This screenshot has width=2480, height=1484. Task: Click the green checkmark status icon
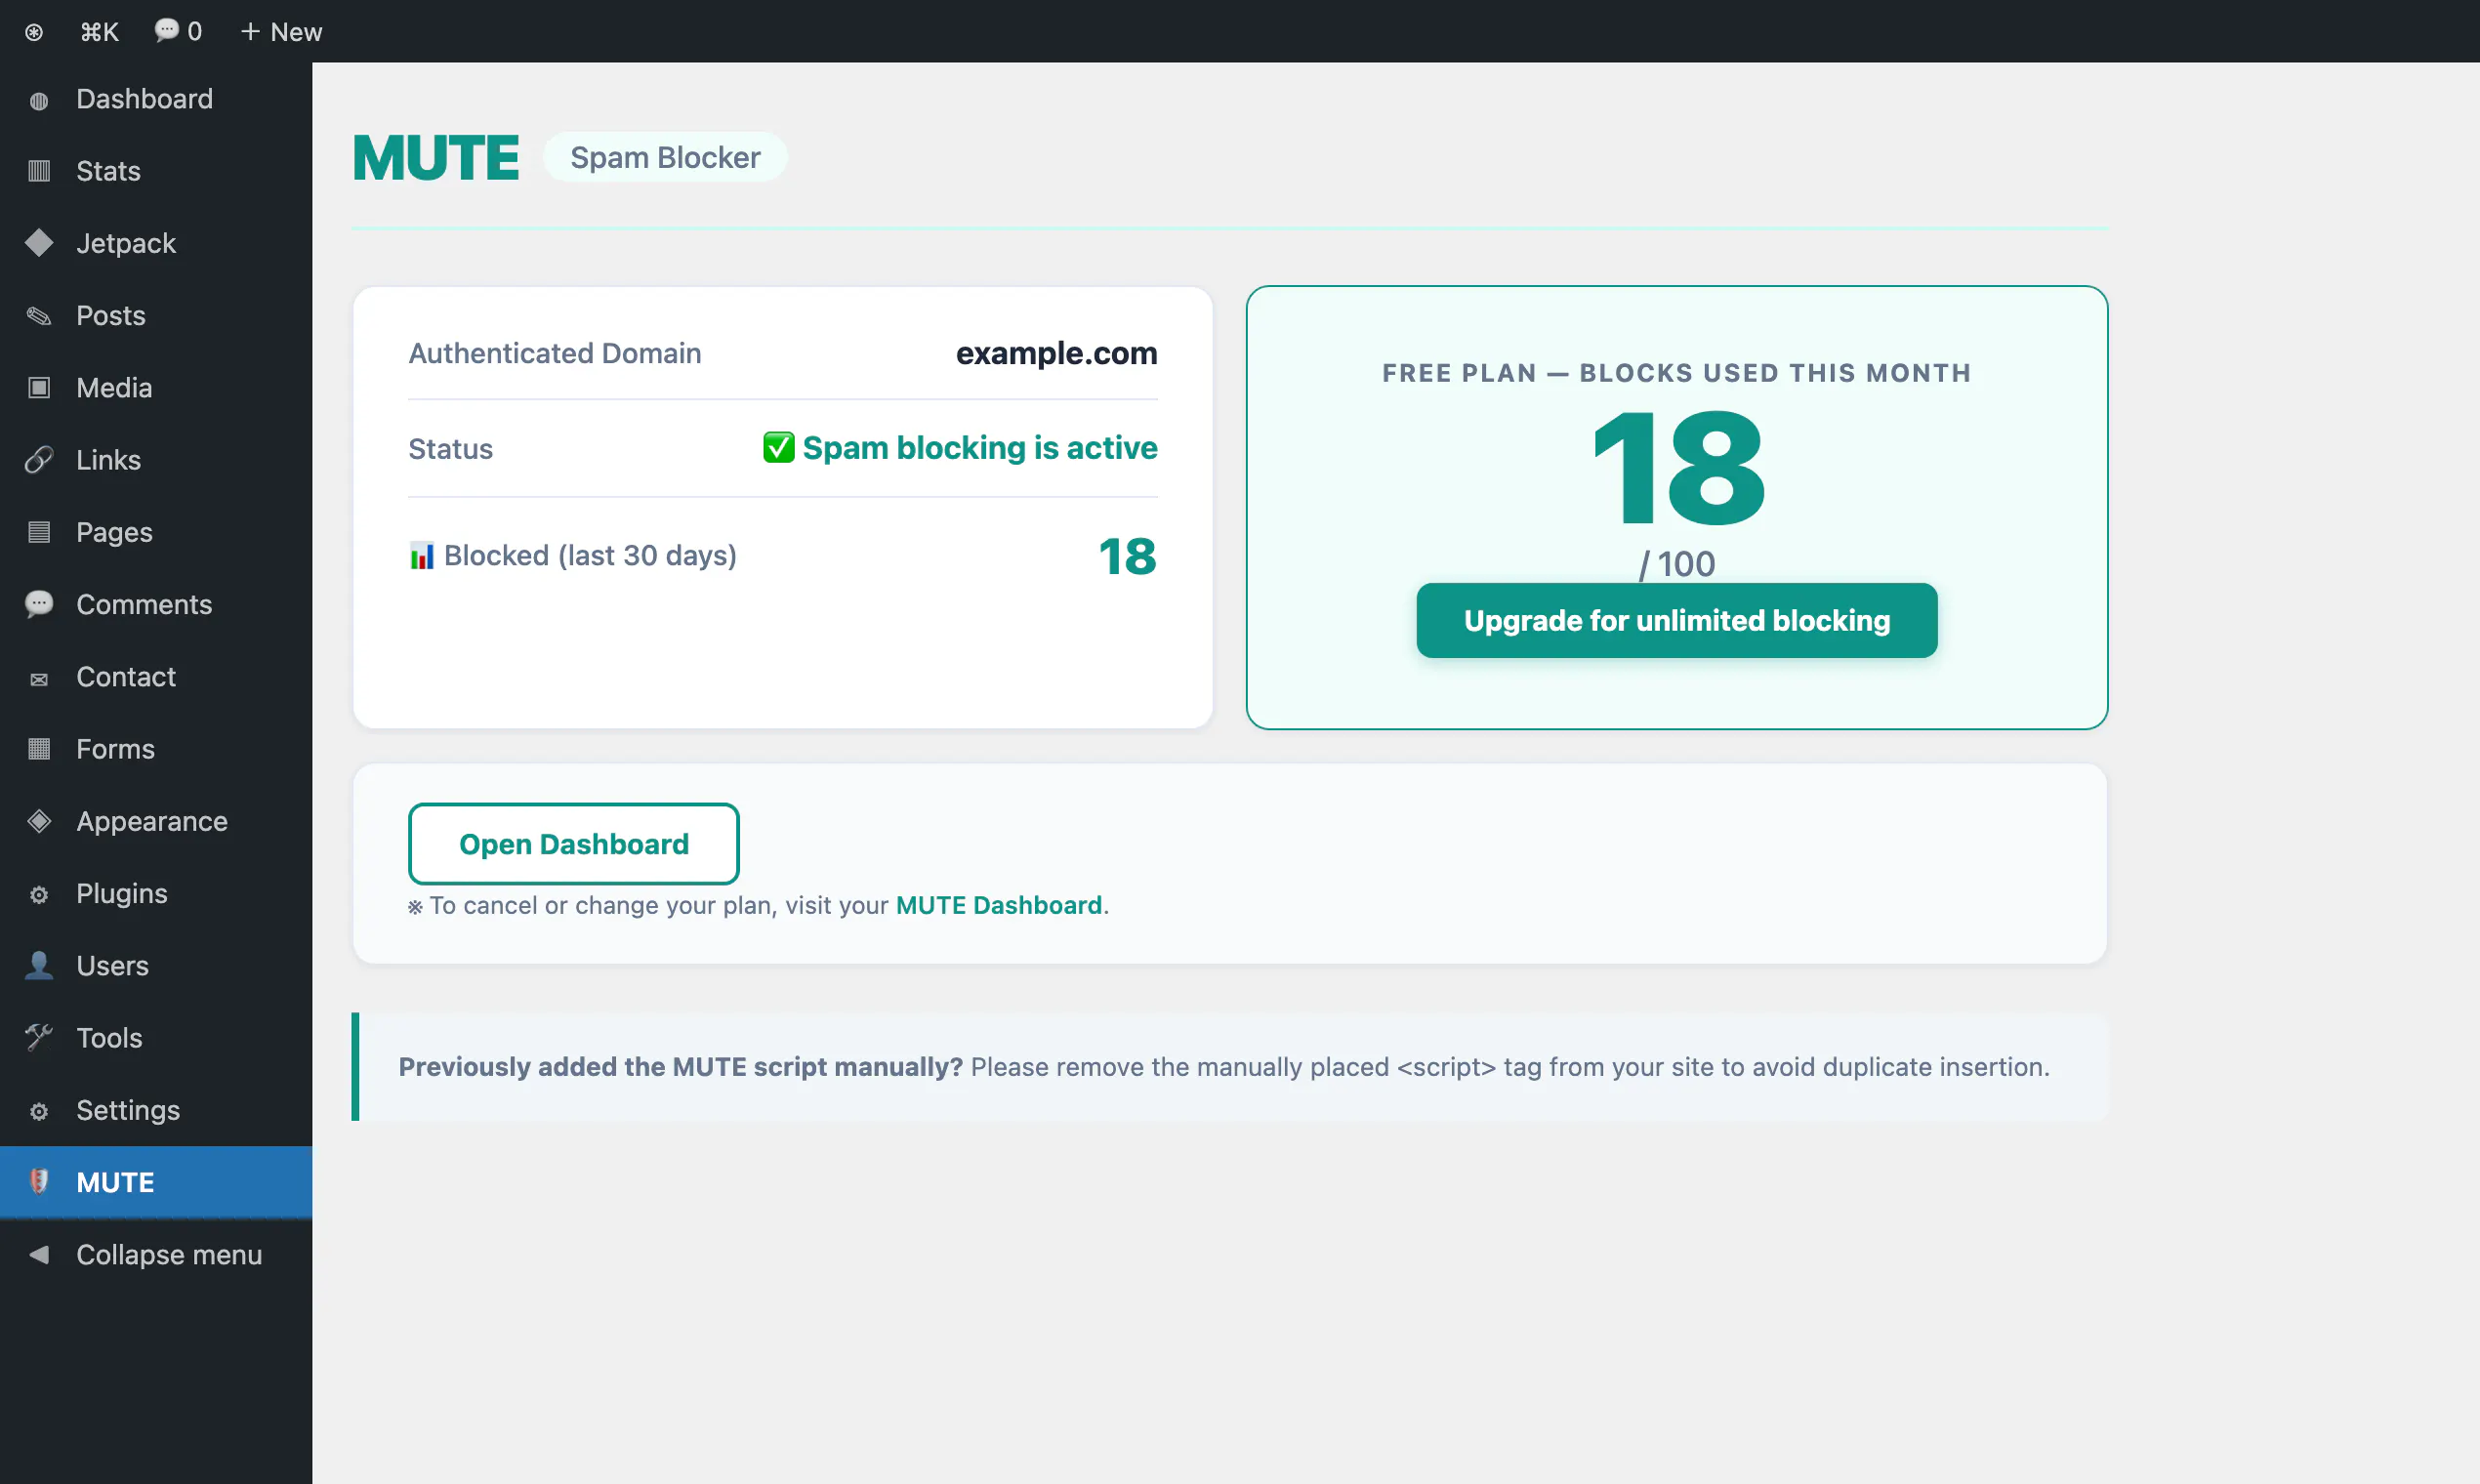[778, 447]
